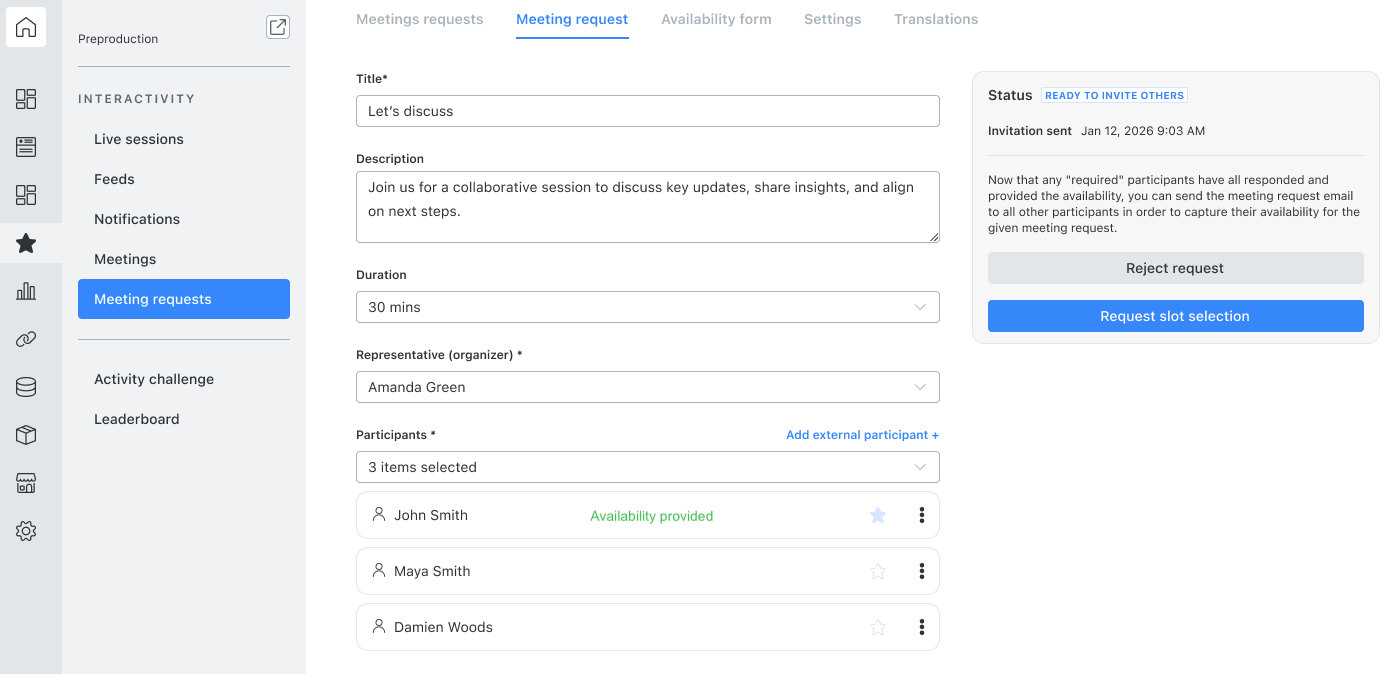Viewport: 1392px width, 674px height.
Task: Open Live sessions in the Interactivity menu
Action: tap(184, 139)
